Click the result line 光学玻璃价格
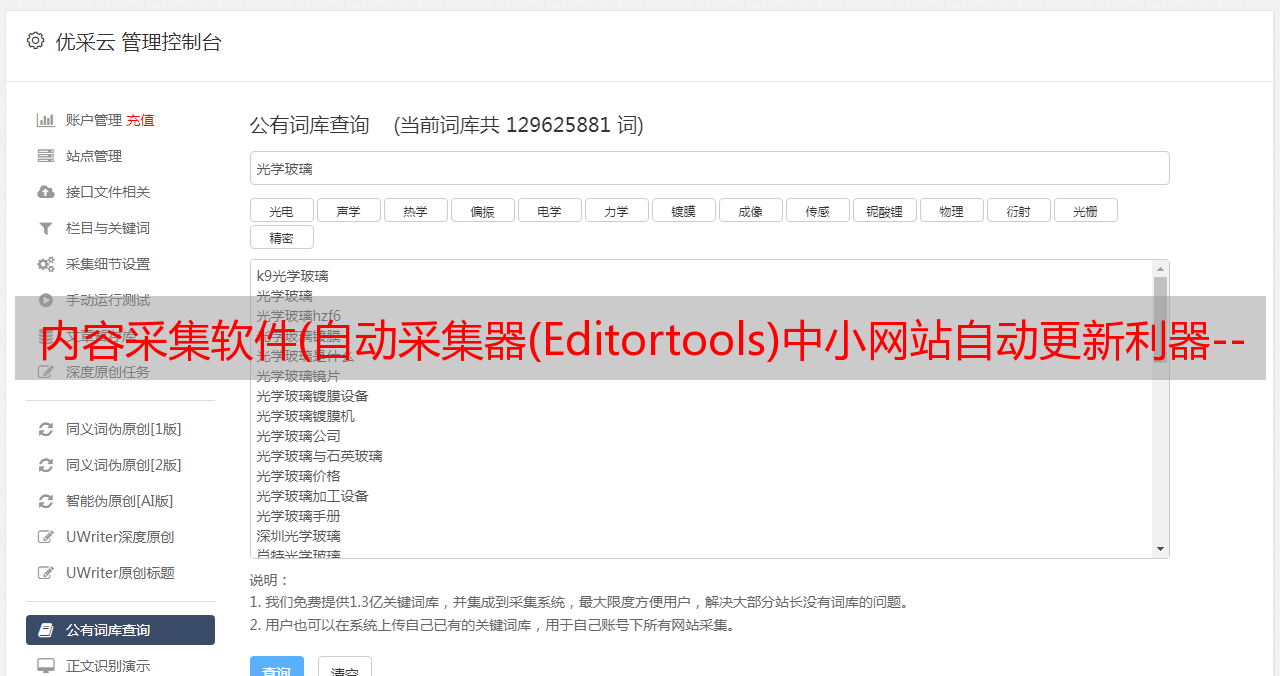 tap(298, 476)
